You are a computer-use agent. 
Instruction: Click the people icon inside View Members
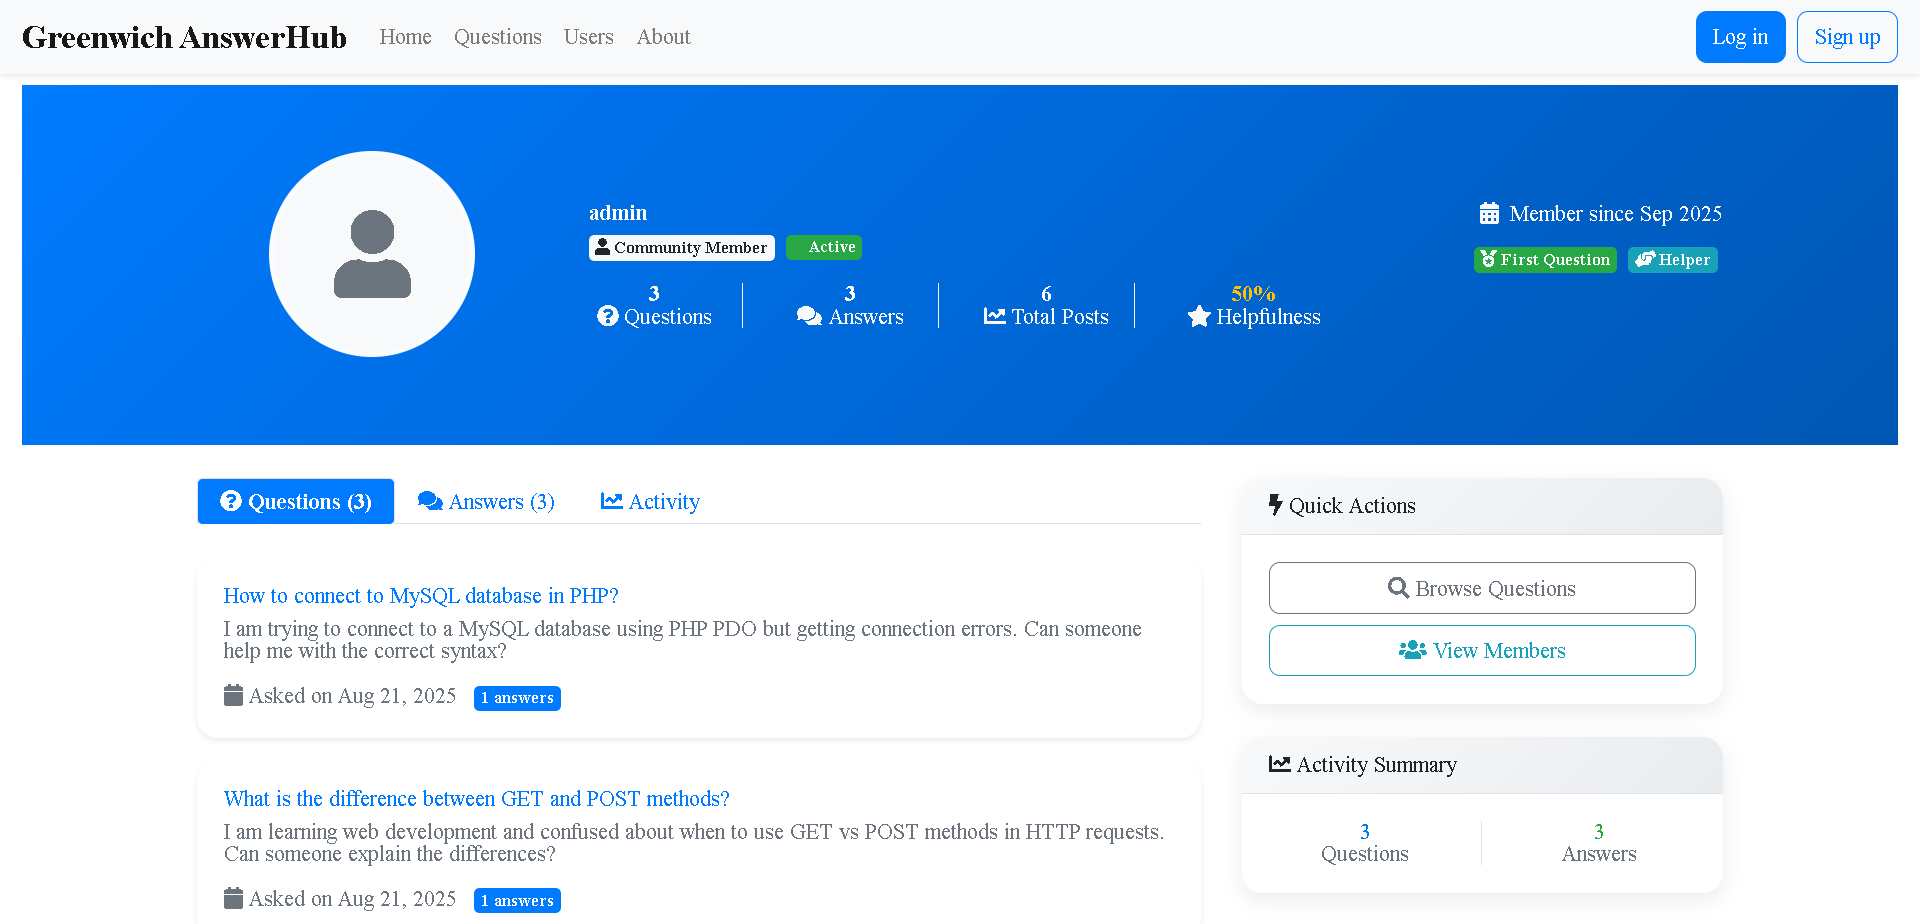click(1412, 650)
